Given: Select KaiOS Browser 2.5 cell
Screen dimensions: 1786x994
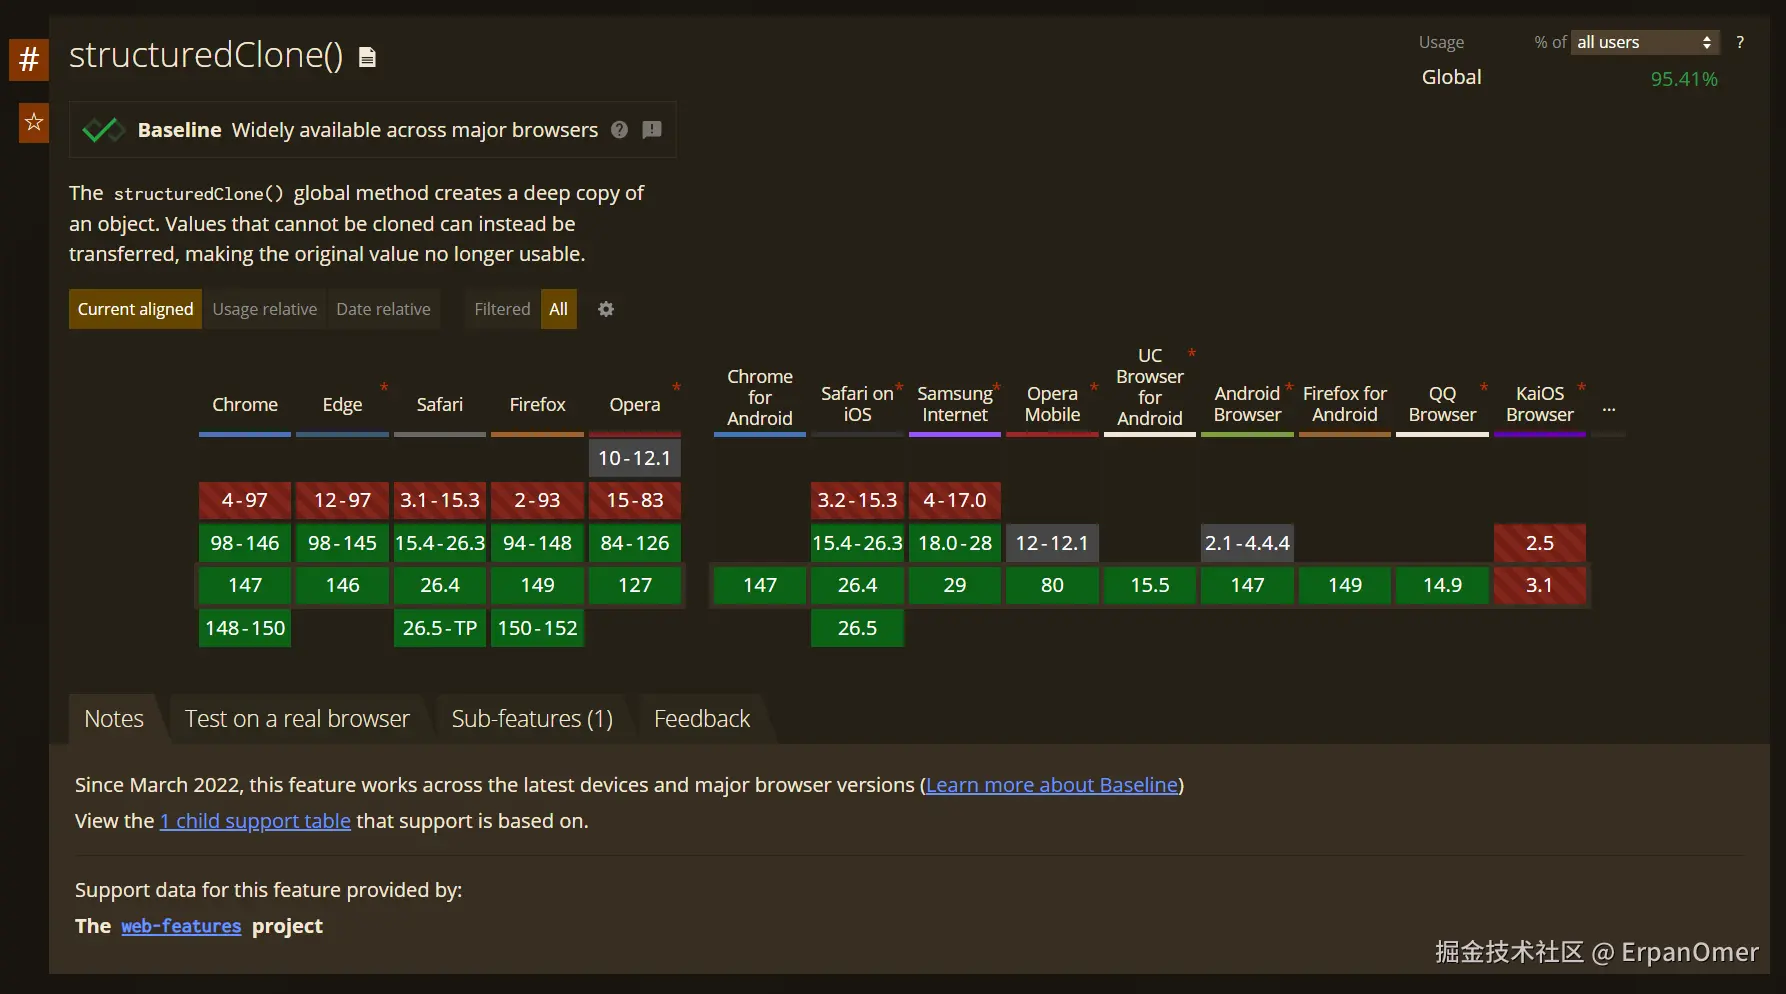Looking at the screenshot, I should point(1540,543).
